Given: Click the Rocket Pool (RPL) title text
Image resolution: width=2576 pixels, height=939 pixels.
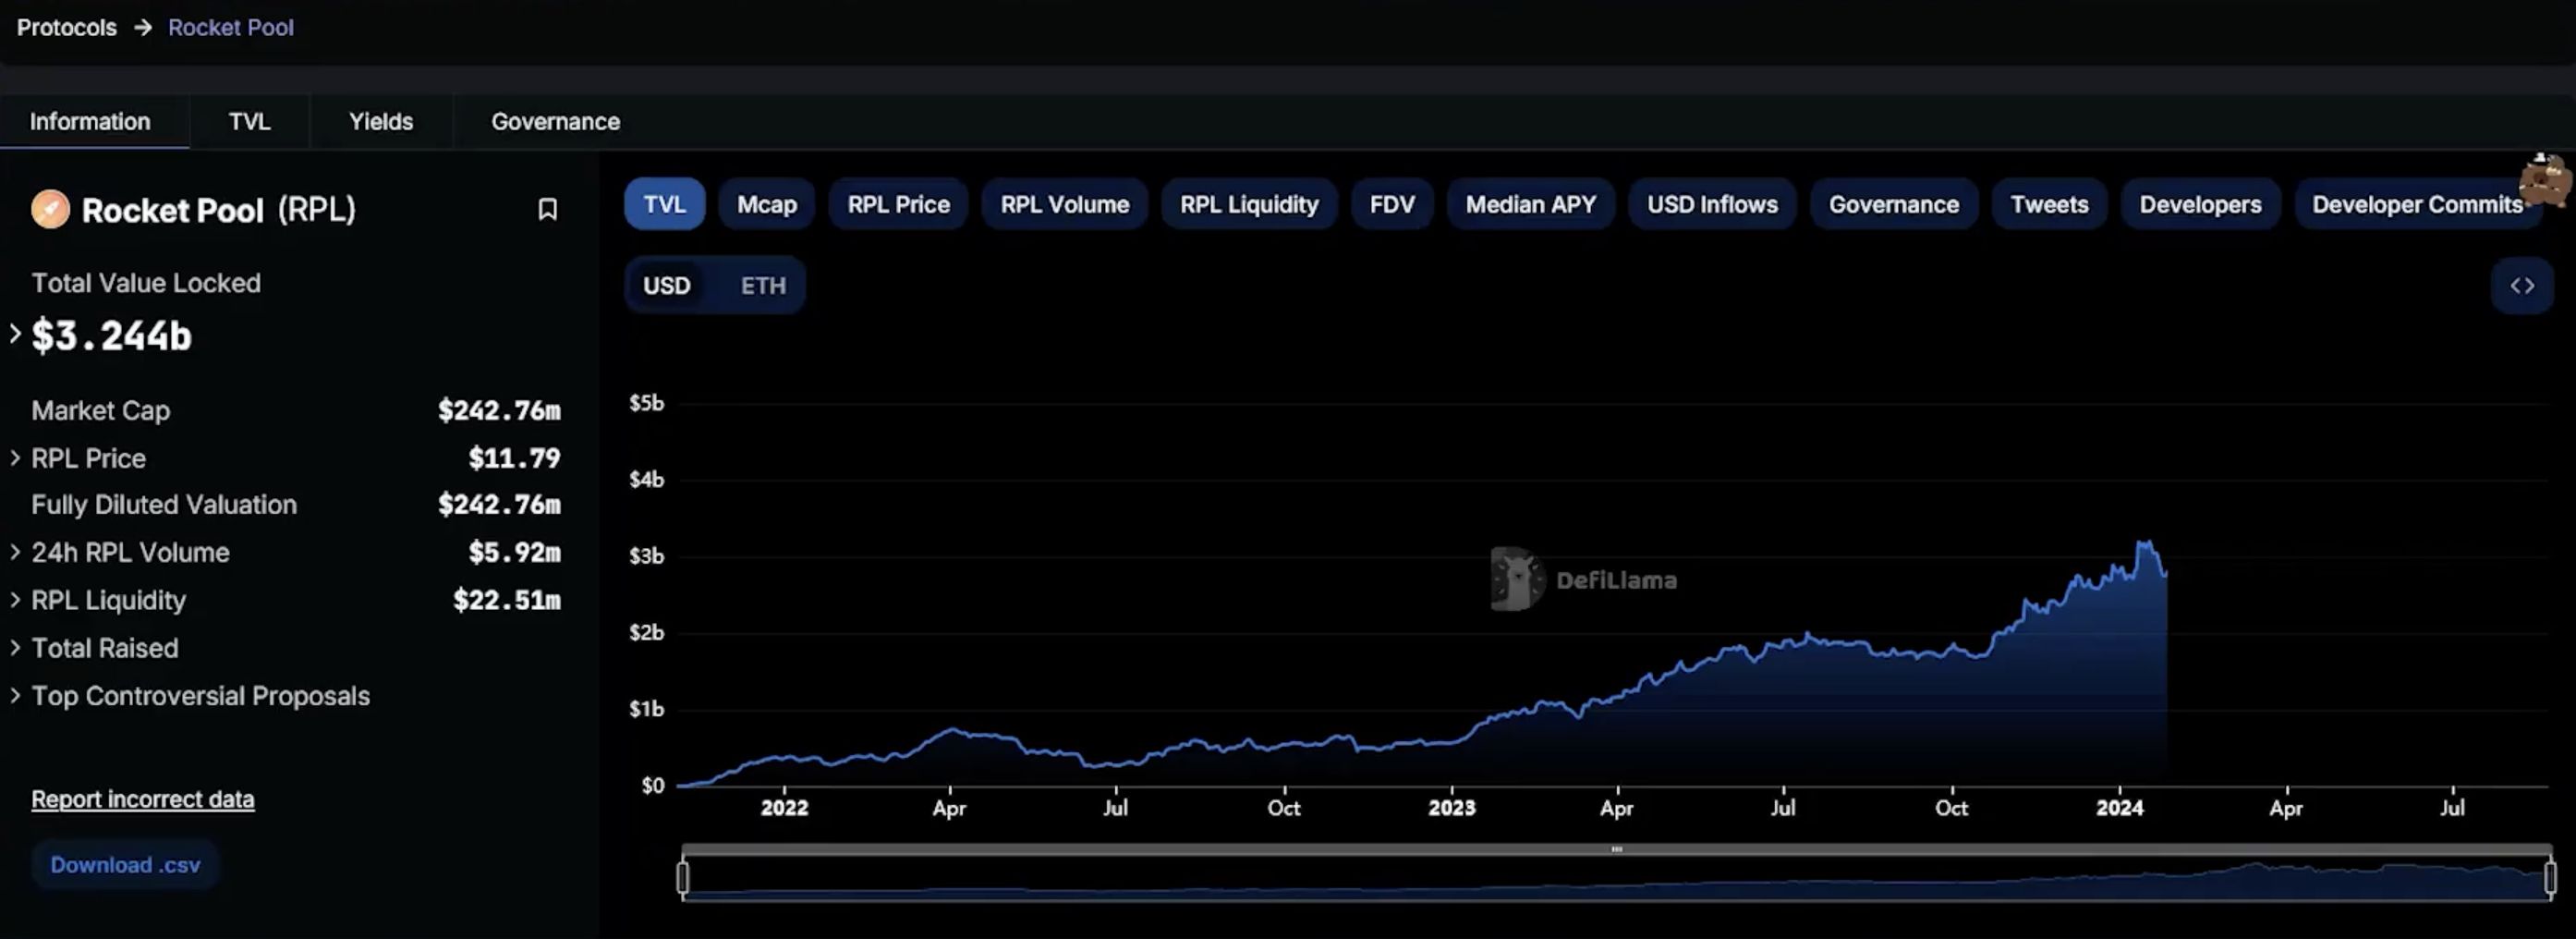Looking at the screenshot, I should tap(218, 210).
